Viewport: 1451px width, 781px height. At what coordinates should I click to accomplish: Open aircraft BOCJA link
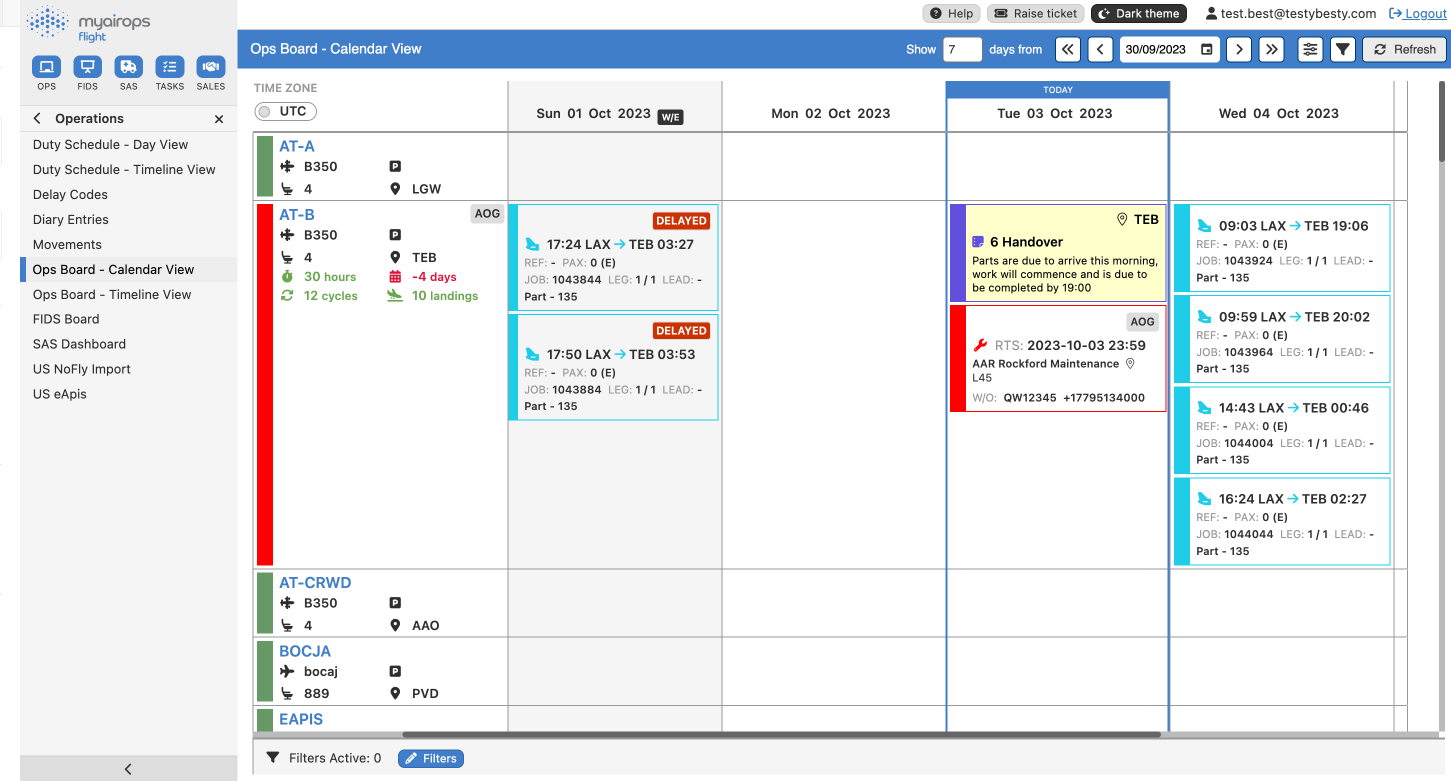(304, 650)
